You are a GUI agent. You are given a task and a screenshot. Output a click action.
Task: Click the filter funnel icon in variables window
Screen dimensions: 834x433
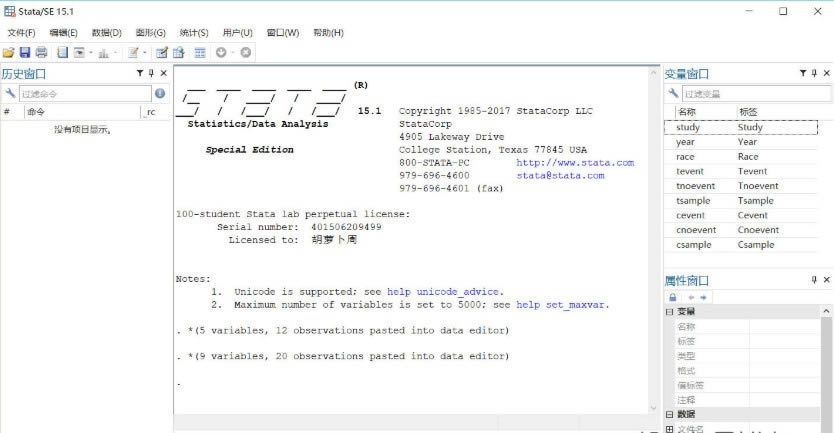(x=803, y=73)
